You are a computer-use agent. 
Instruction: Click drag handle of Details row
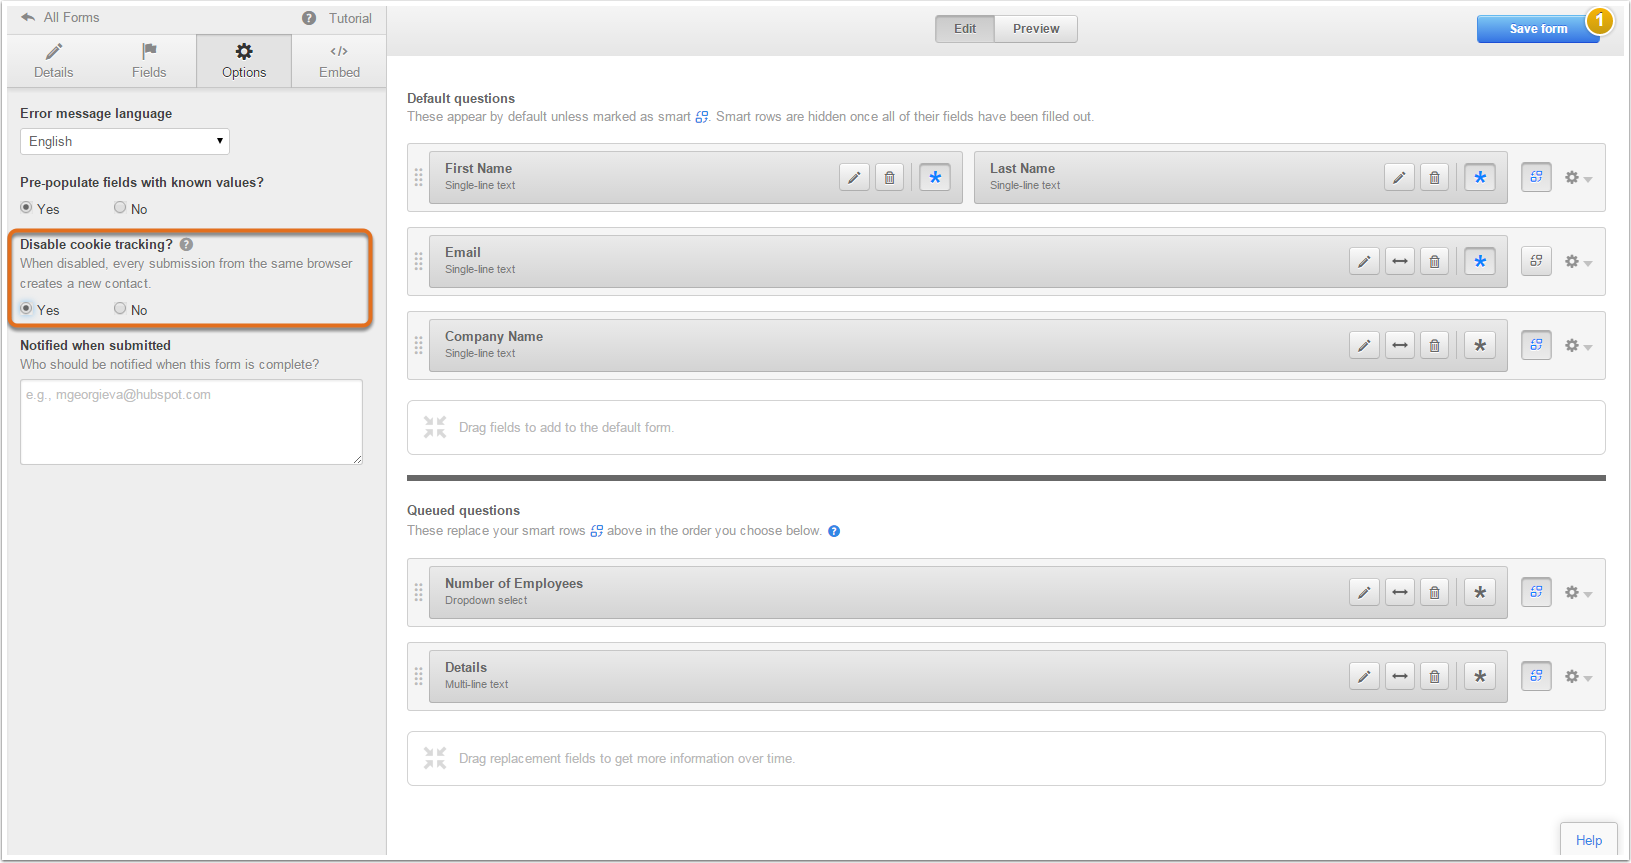click(x=418, y=677)
